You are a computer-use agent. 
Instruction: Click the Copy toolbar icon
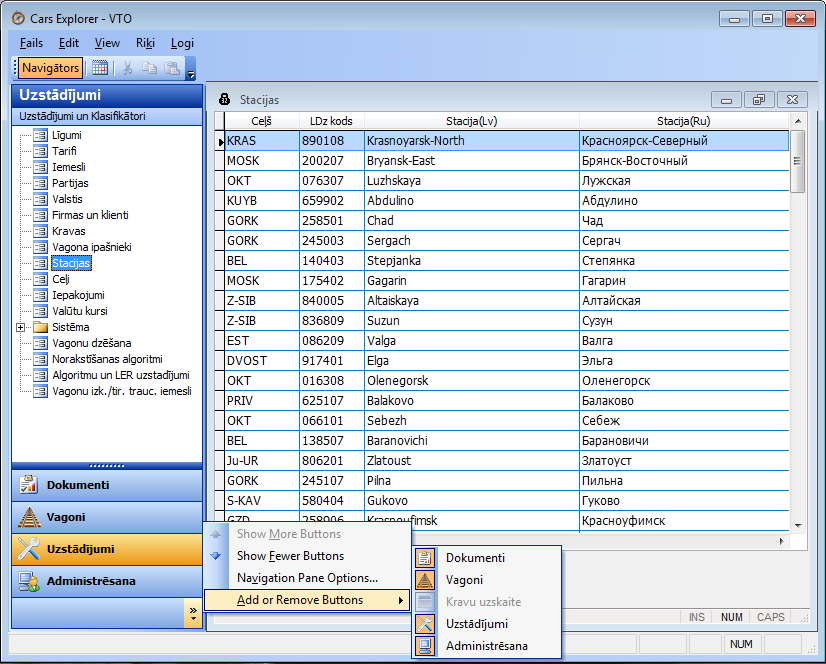coord(149,68)
